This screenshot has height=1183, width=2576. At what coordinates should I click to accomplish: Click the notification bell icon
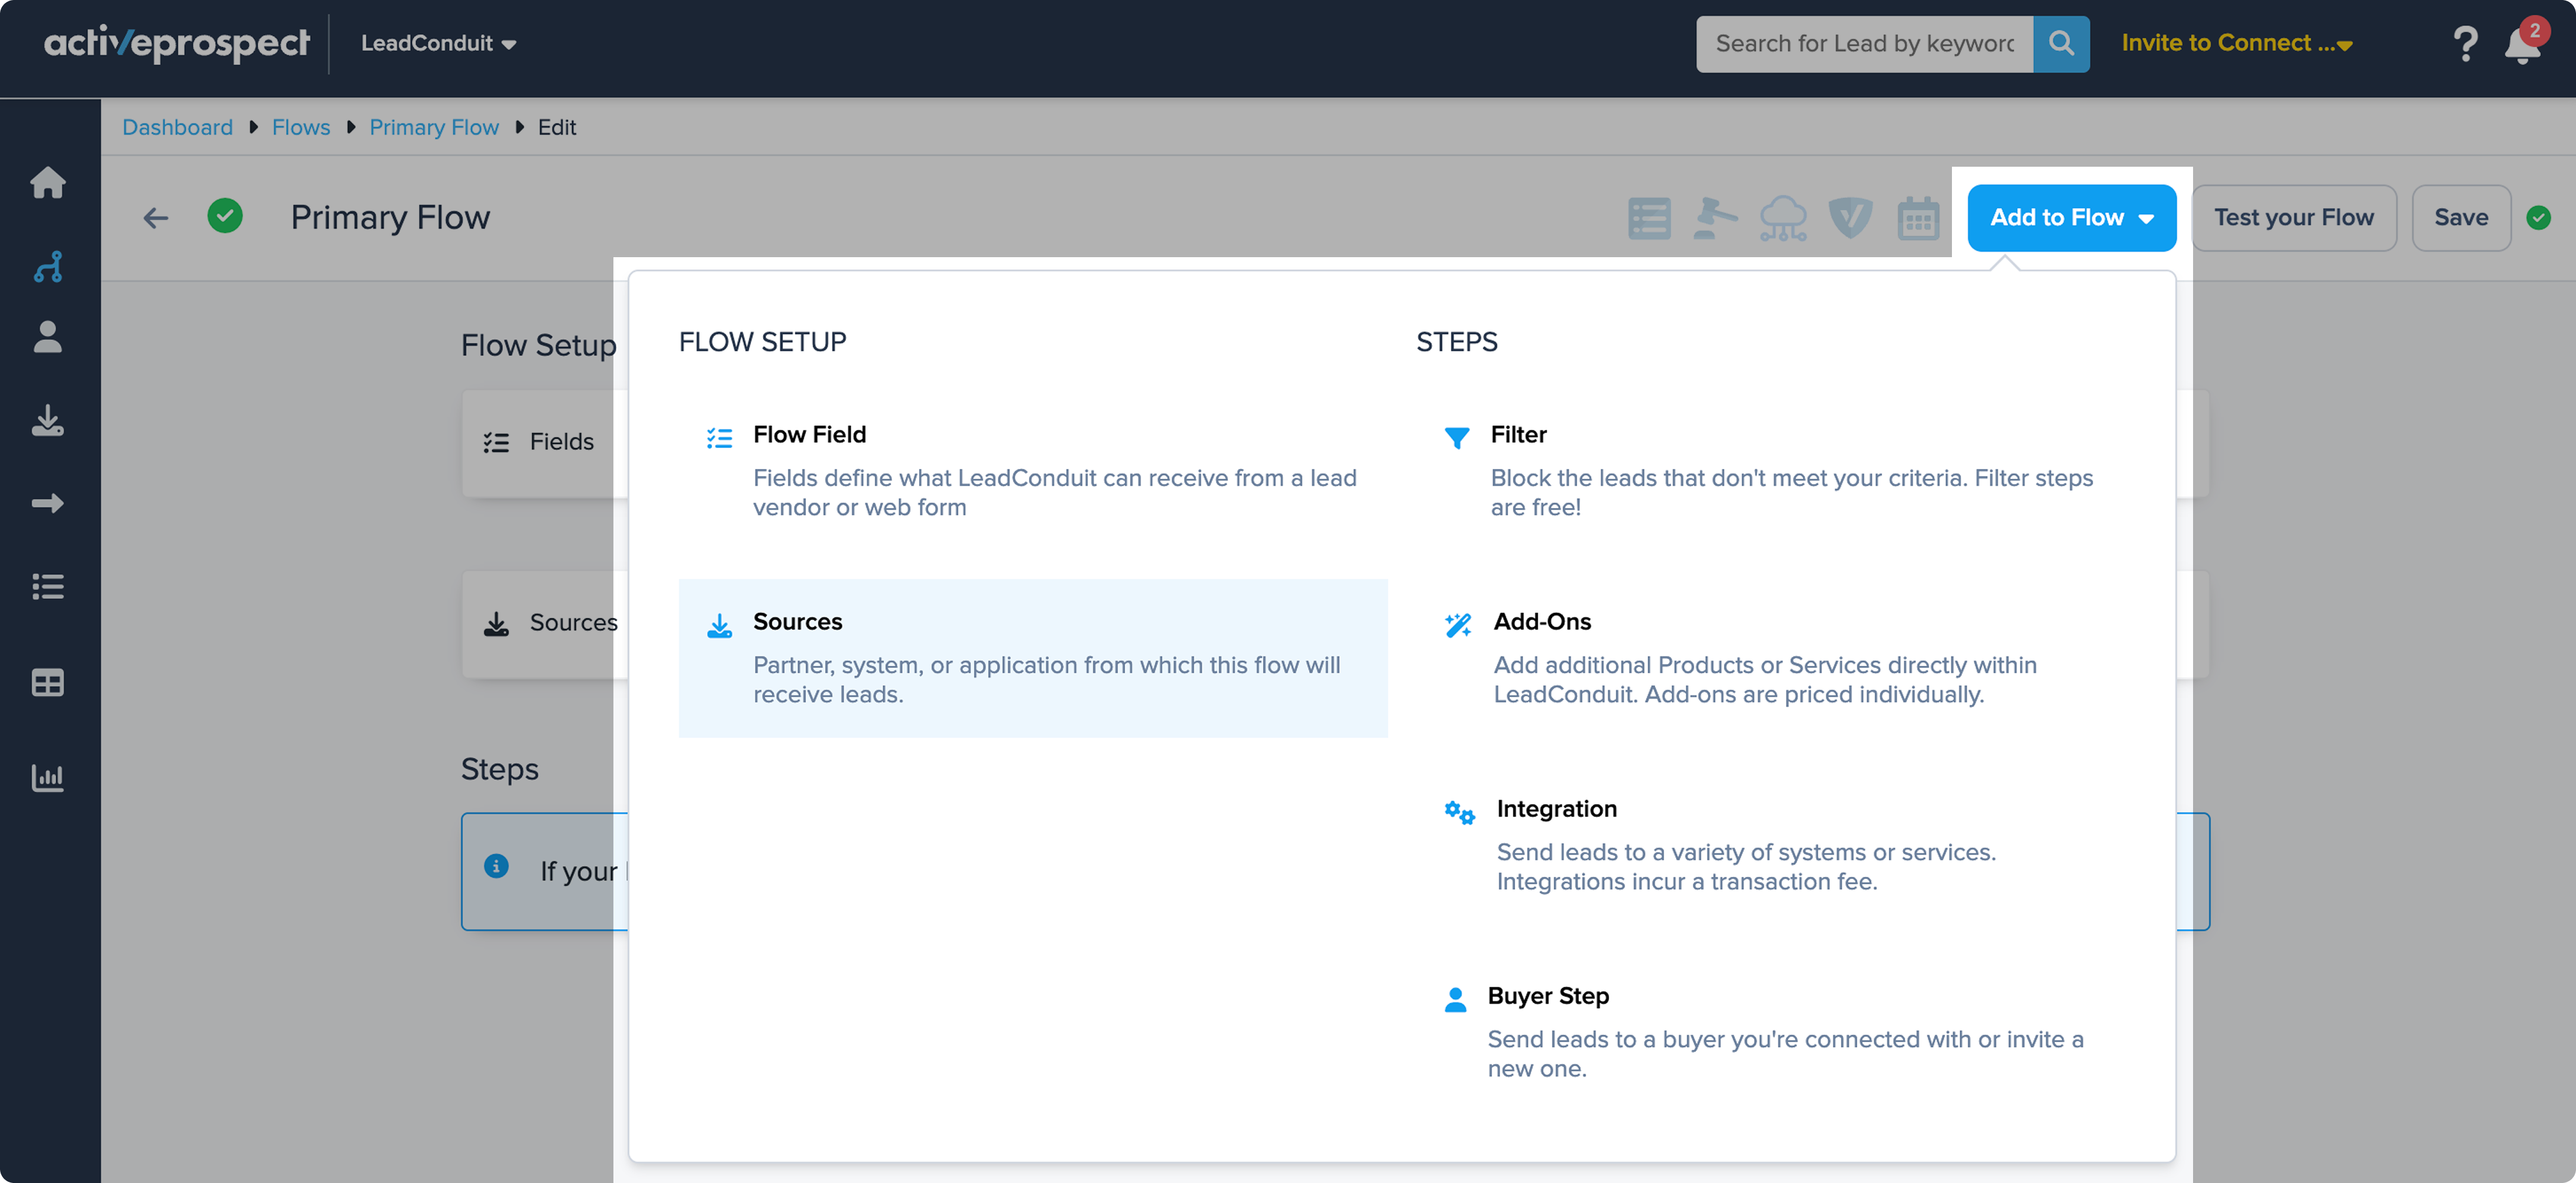[x=2521, y=45]
